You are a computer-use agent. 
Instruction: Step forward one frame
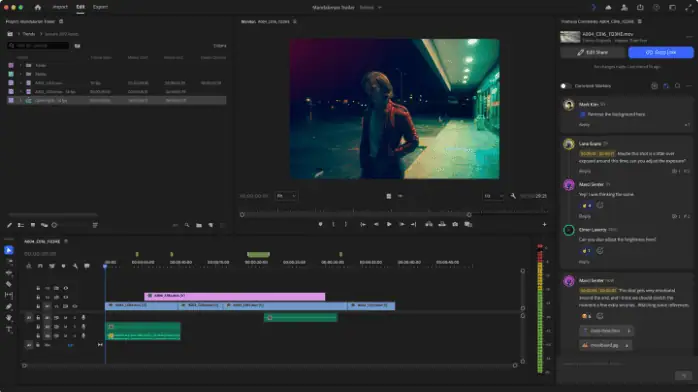(x=402, y=225)
